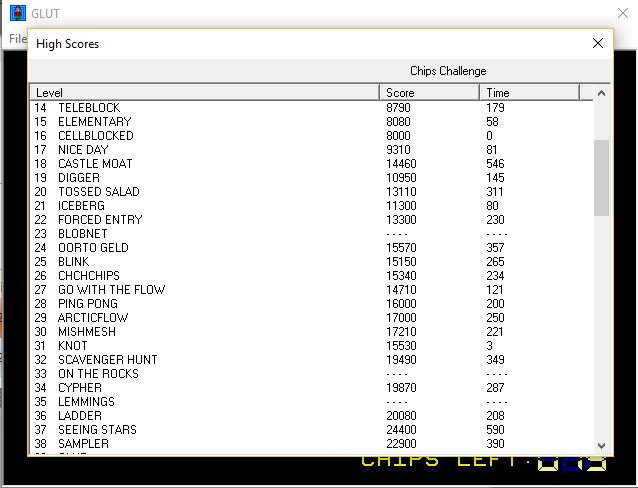Close the GLUT main window

click(x=621, y=13)
